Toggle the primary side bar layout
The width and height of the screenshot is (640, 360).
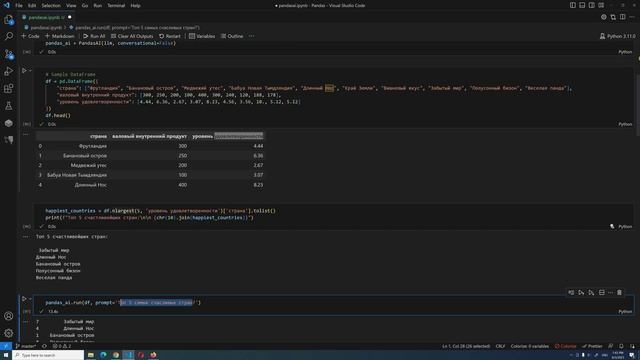tap(573, 5)
